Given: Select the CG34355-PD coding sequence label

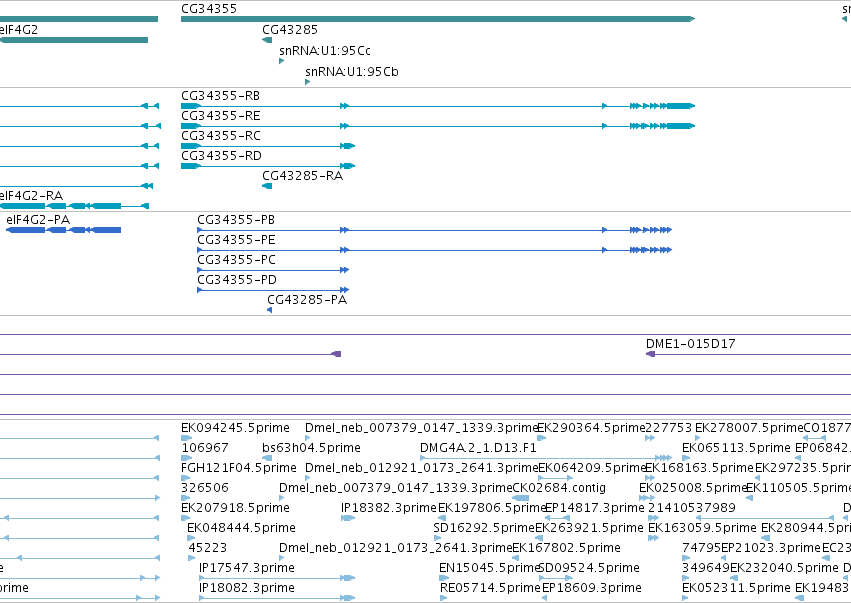Looking at the screenshot, I should pos(237,280).
